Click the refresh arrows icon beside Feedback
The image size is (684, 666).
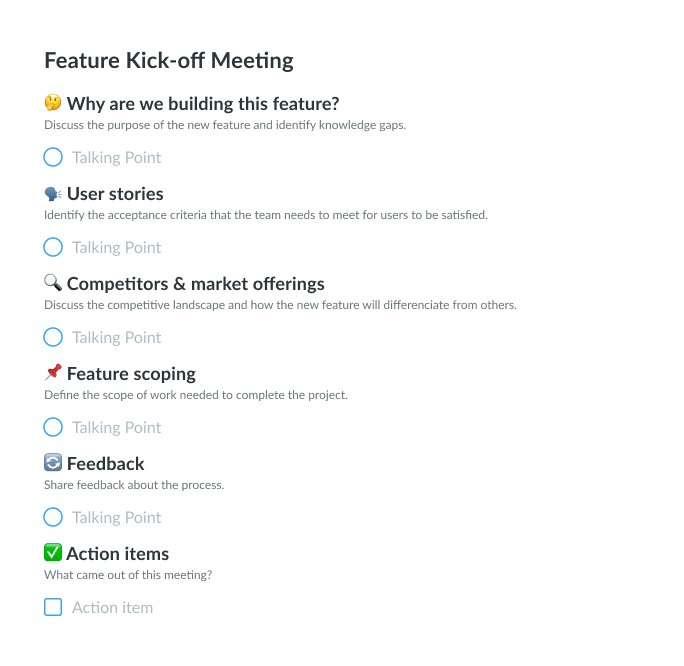click(x=53, y=463)
